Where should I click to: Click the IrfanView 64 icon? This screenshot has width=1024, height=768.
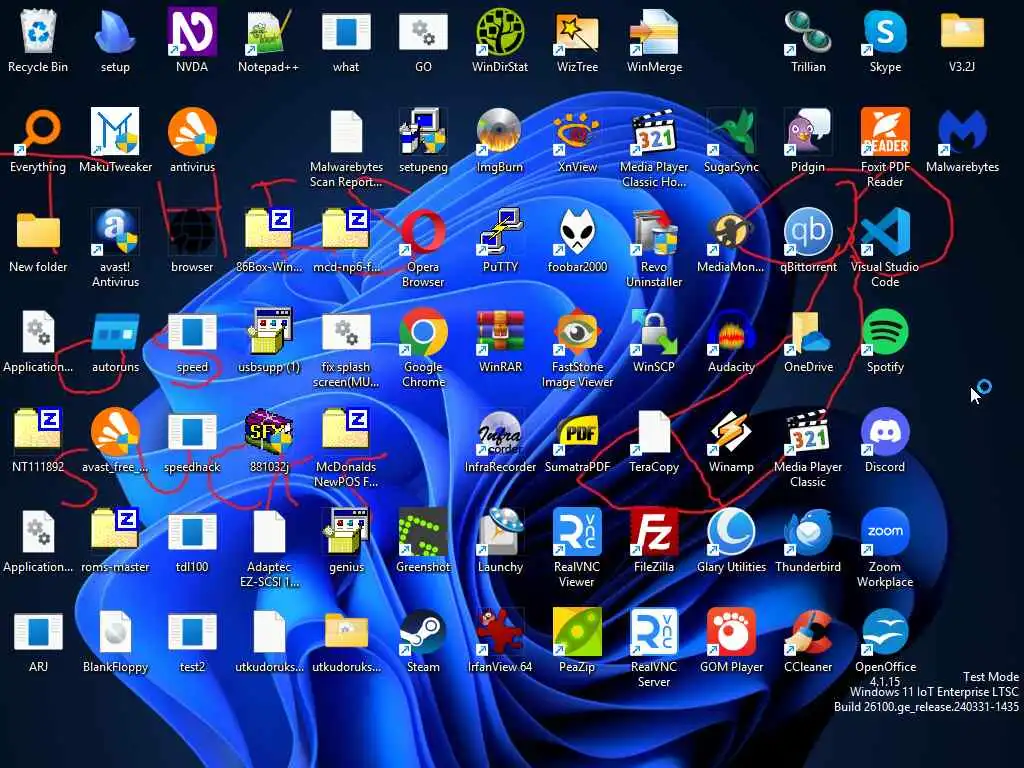[500, 632]
